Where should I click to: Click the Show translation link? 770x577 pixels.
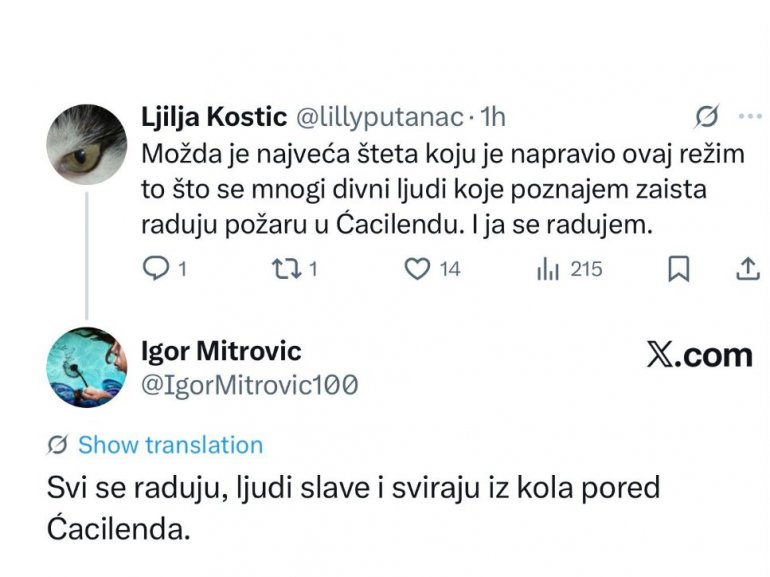tap(170, 445)
